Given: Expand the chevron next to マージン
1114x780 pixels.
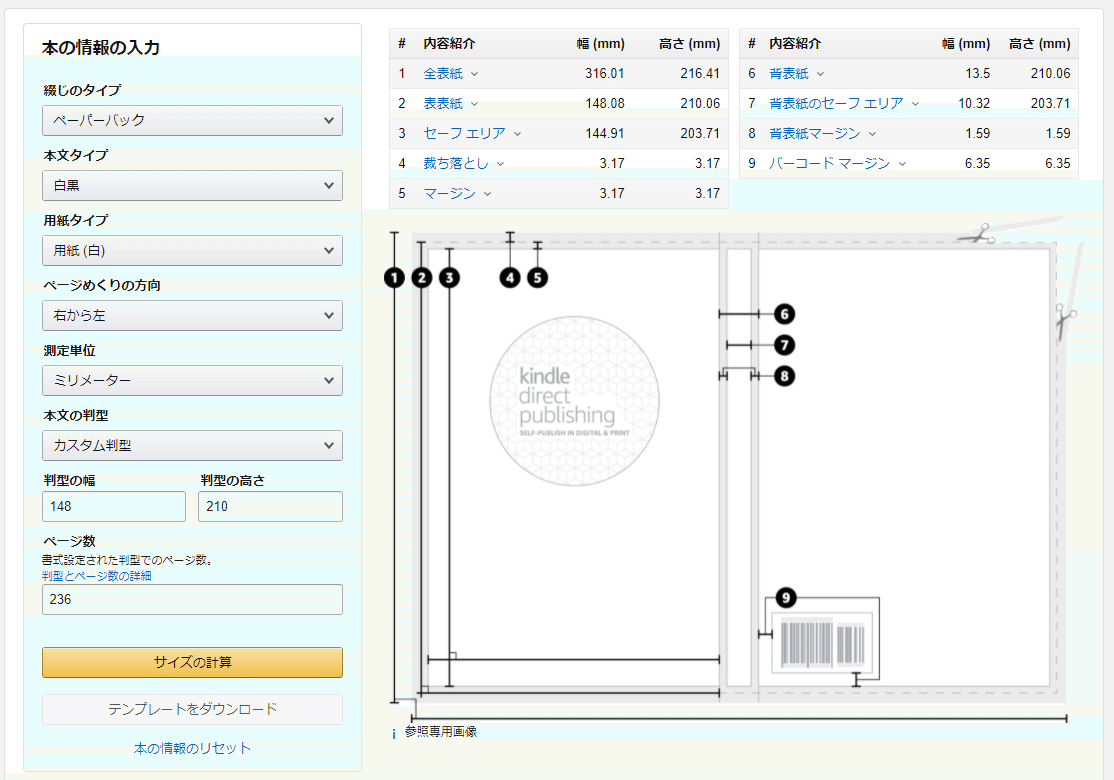Looking at the screenshot, I should [x=487, y=194].
